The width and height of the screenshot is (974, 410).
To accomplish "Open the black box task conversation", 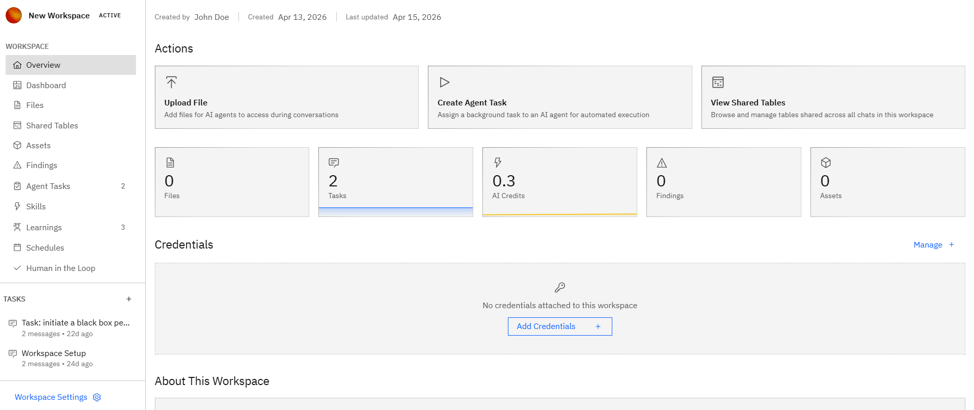I will coord(71,328).
